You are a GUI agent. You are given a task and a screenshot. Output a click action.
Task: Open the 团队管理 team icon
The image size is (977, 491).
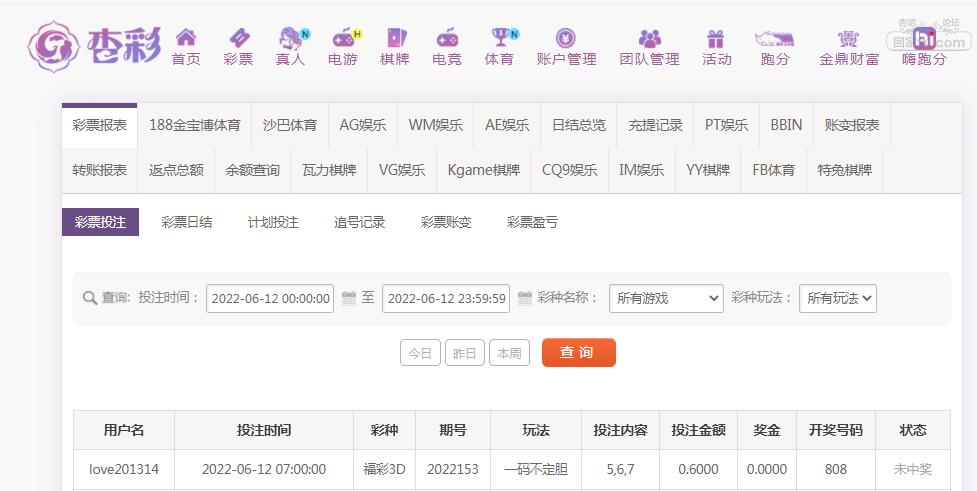pos(649,38)
